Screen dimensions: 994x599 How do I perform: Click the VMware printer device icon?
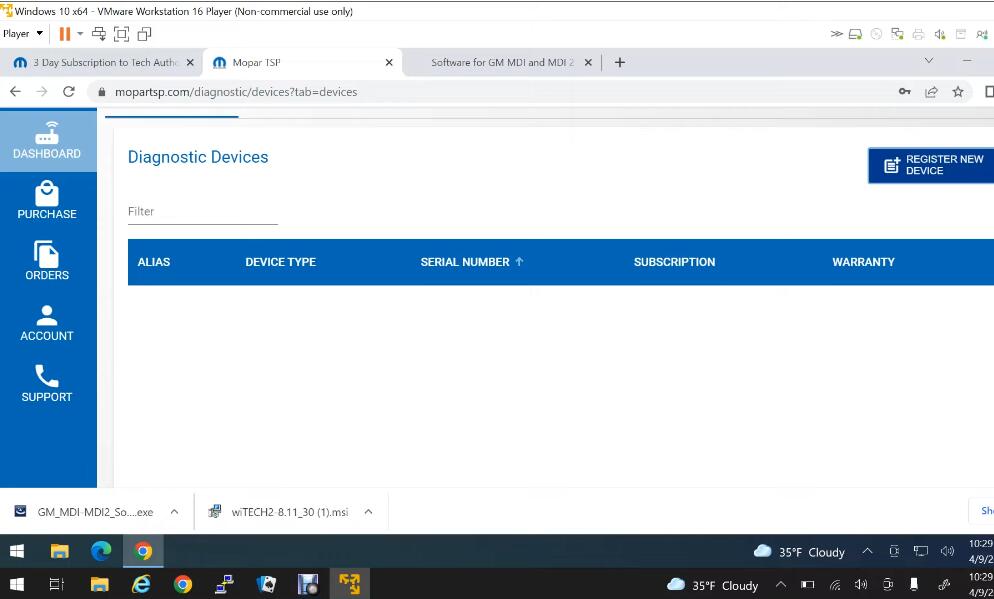pos(918,34)
